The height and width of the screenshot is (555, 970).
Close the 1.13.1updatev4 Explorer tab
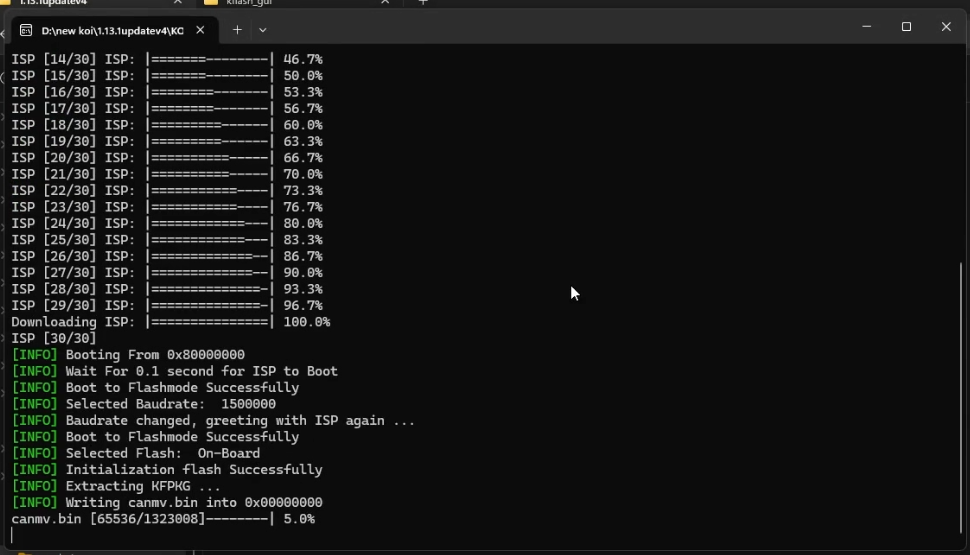coord(178,3)
